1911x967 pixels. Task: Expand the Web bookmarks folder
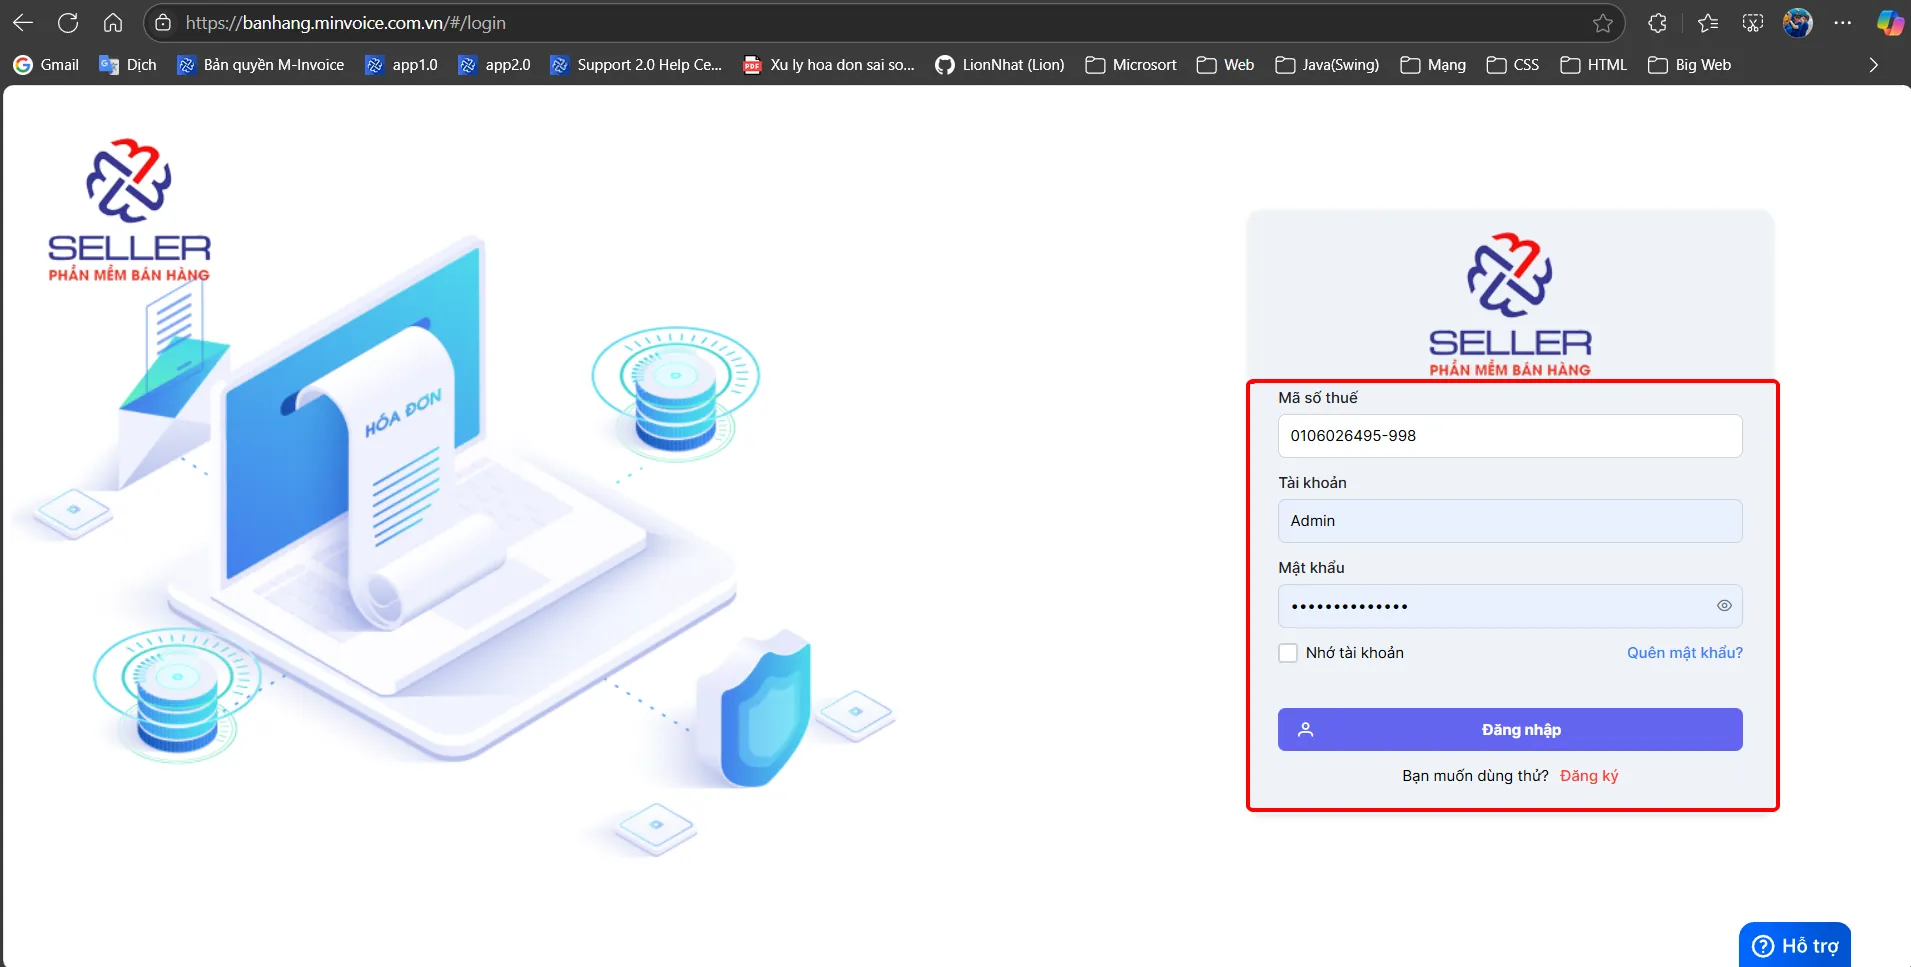[x=1225, y=65]
